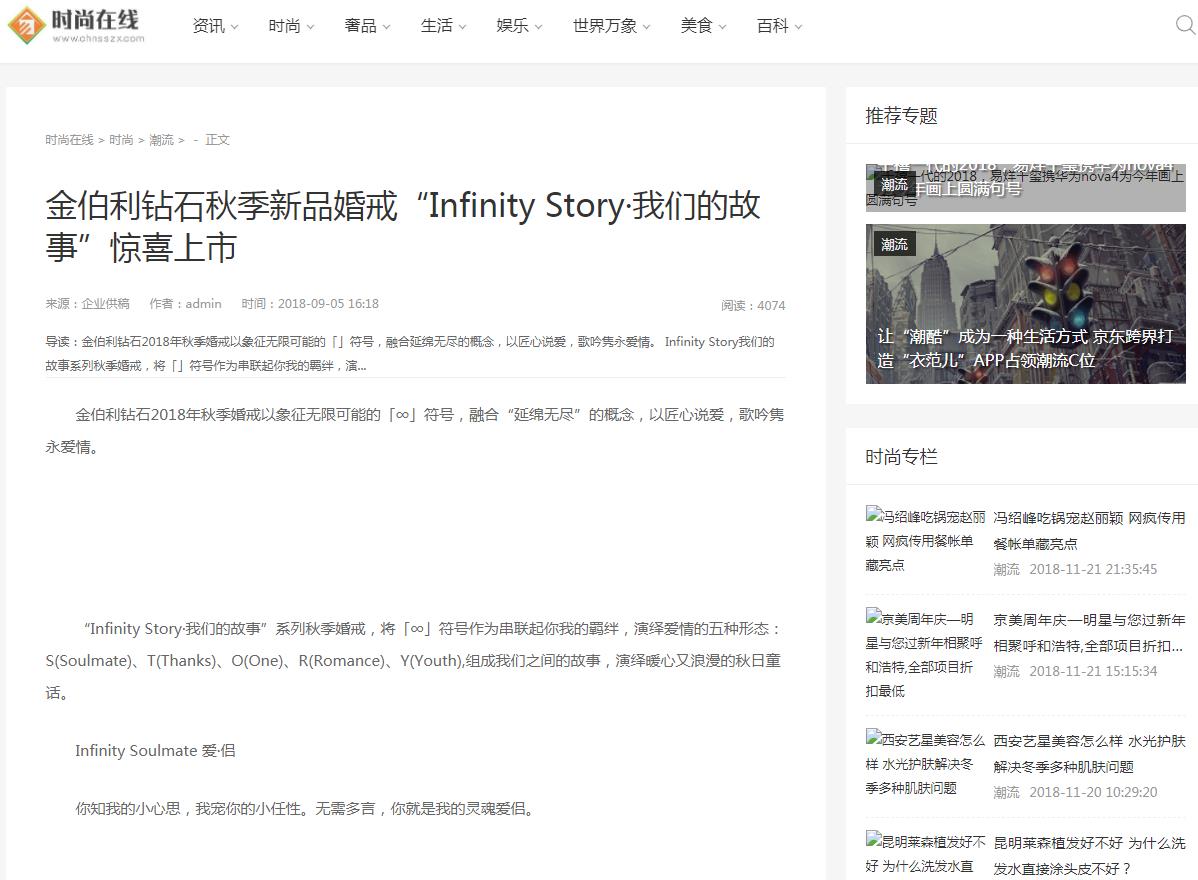Open the 娱乐 navigation menu
This screenshot has width=1198, height=880.
pyautogui.click(x=520, y=26)
